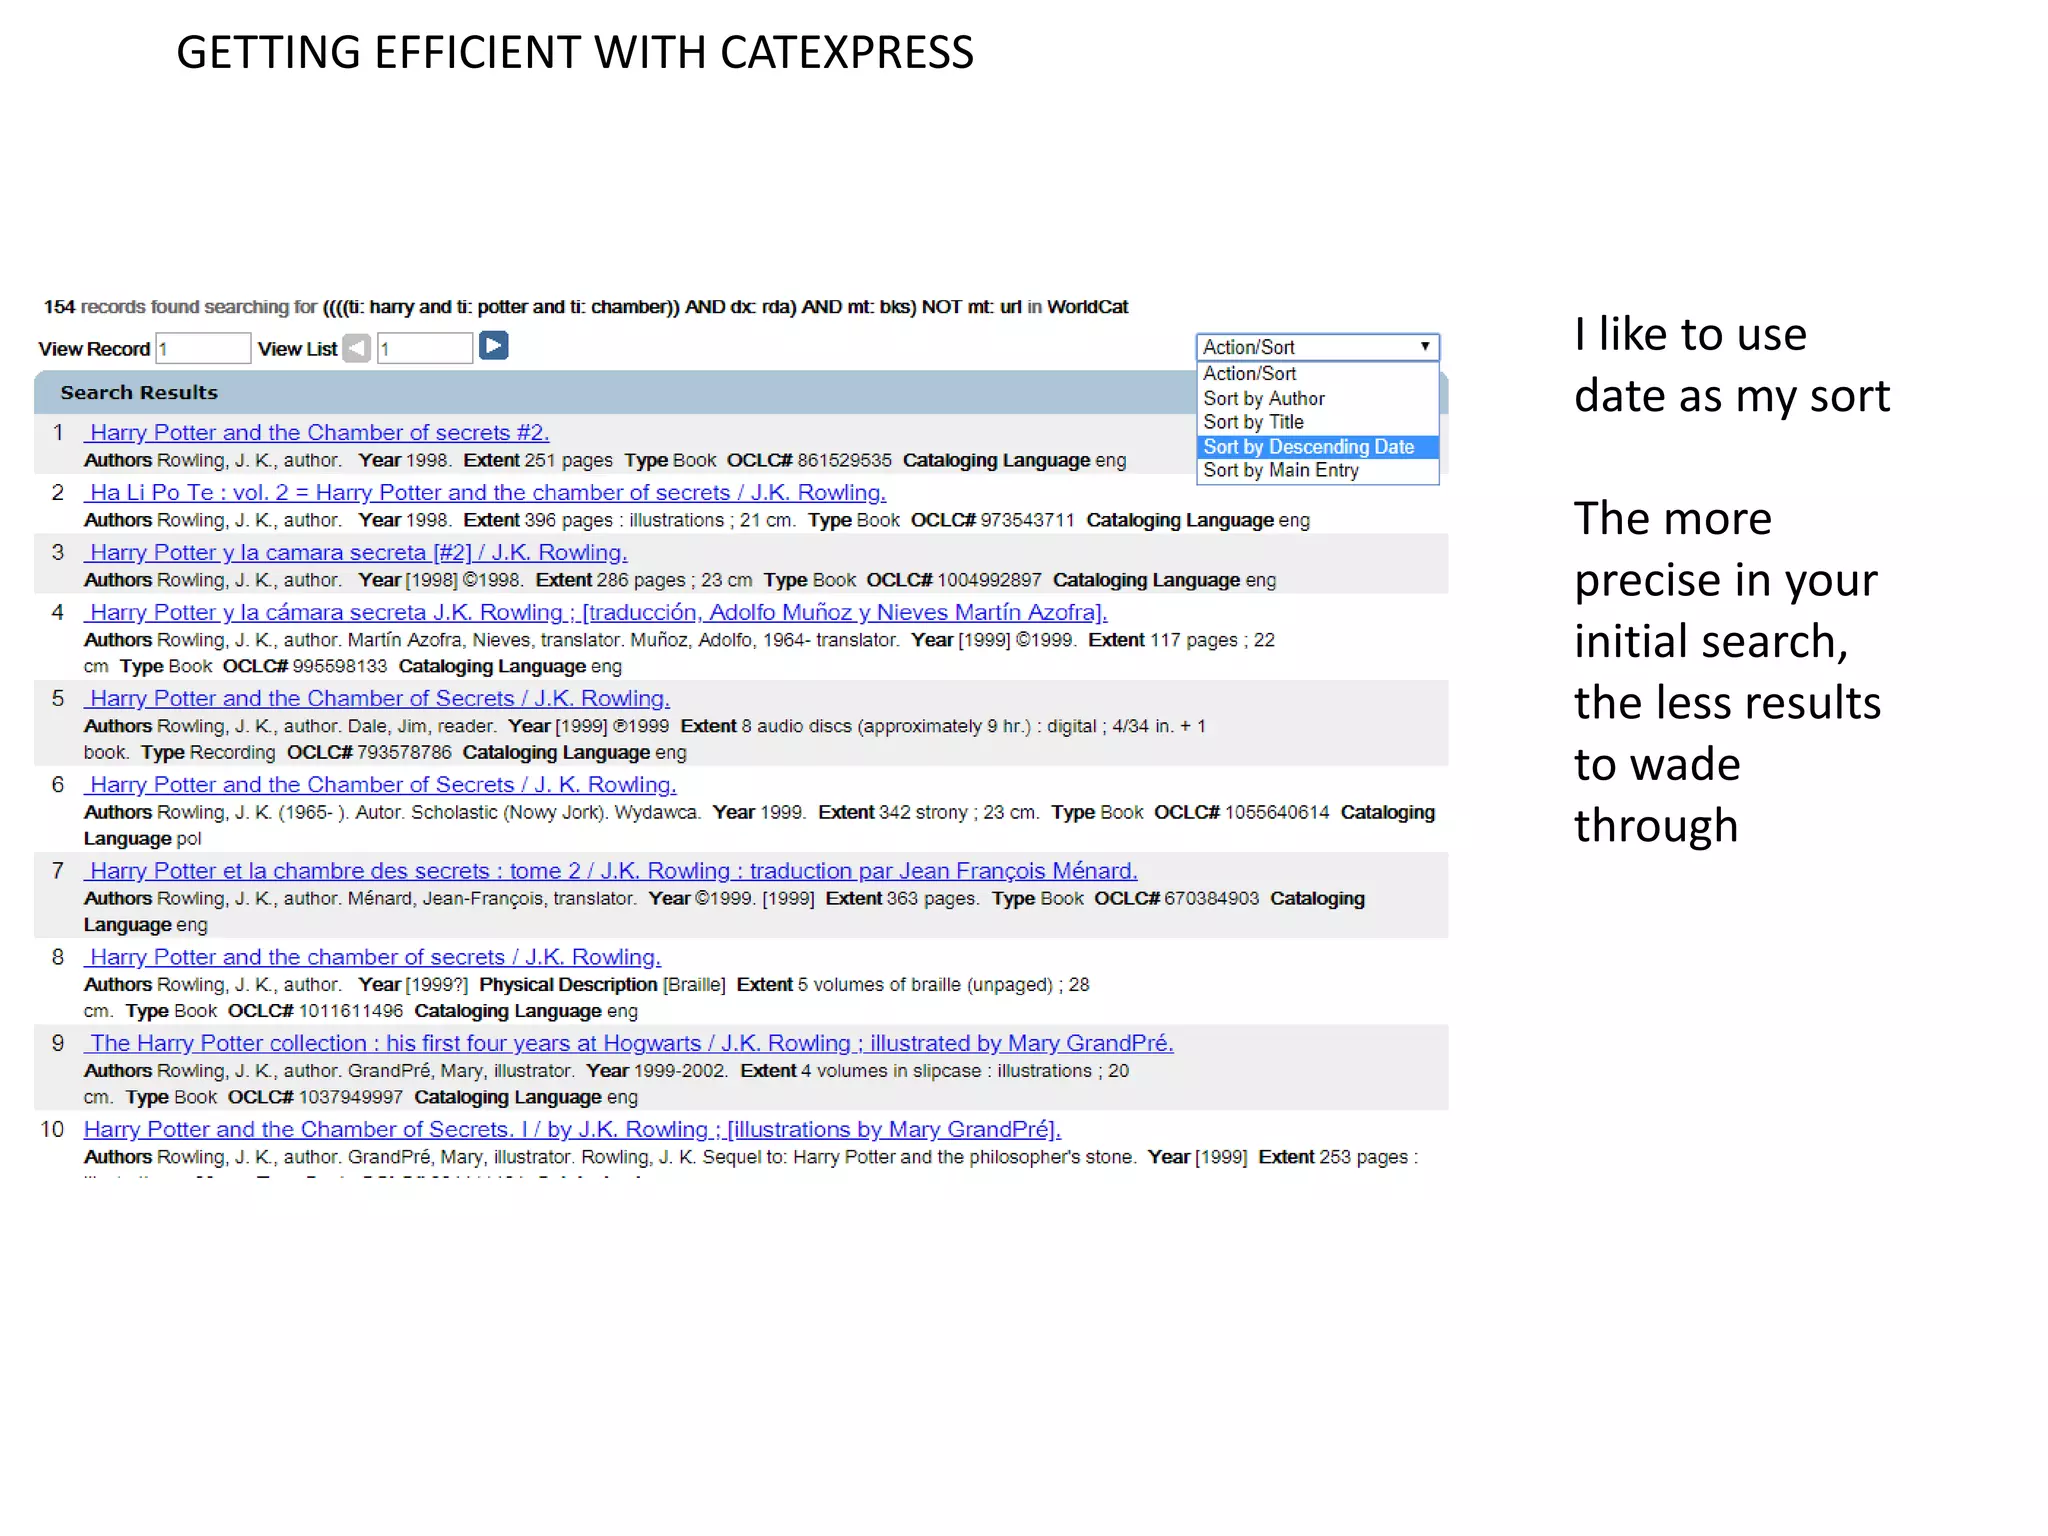Select the Action/Sort option in the list
The height and width of the screenshot is (1536, 2048).
(x=1317, y=373)
